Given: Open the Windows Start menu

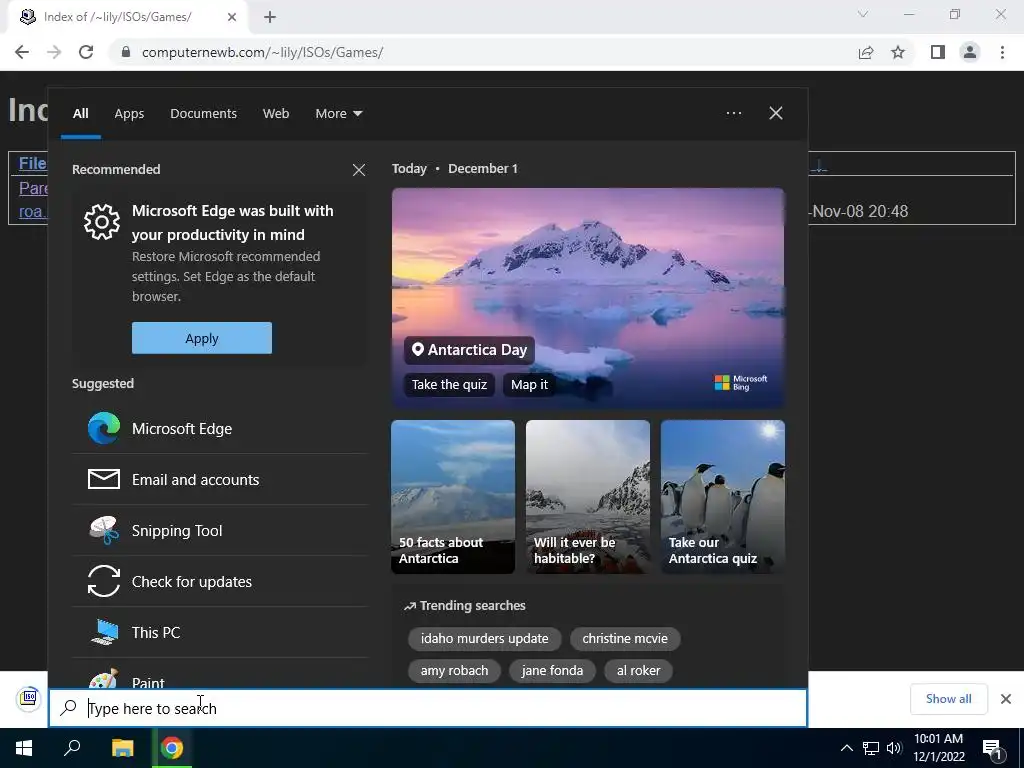Looking at the screenshot, I should (24, 748).
